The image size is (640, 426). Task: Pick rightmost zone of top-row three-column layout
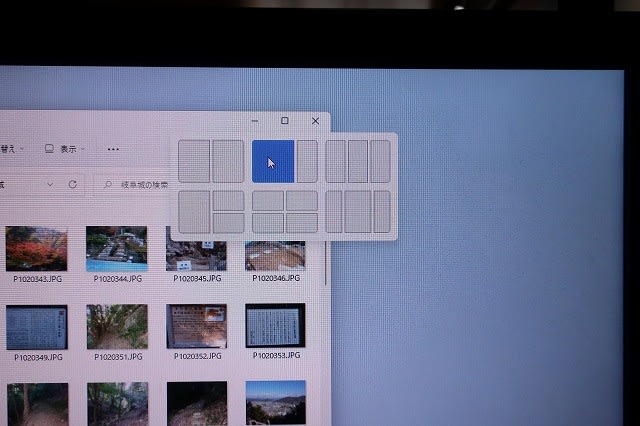[380, 161]
